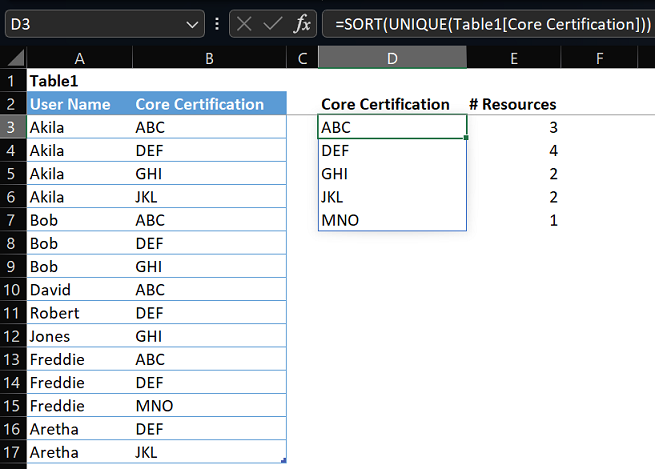Select cell containing MNO in column D

coord(391,220)
